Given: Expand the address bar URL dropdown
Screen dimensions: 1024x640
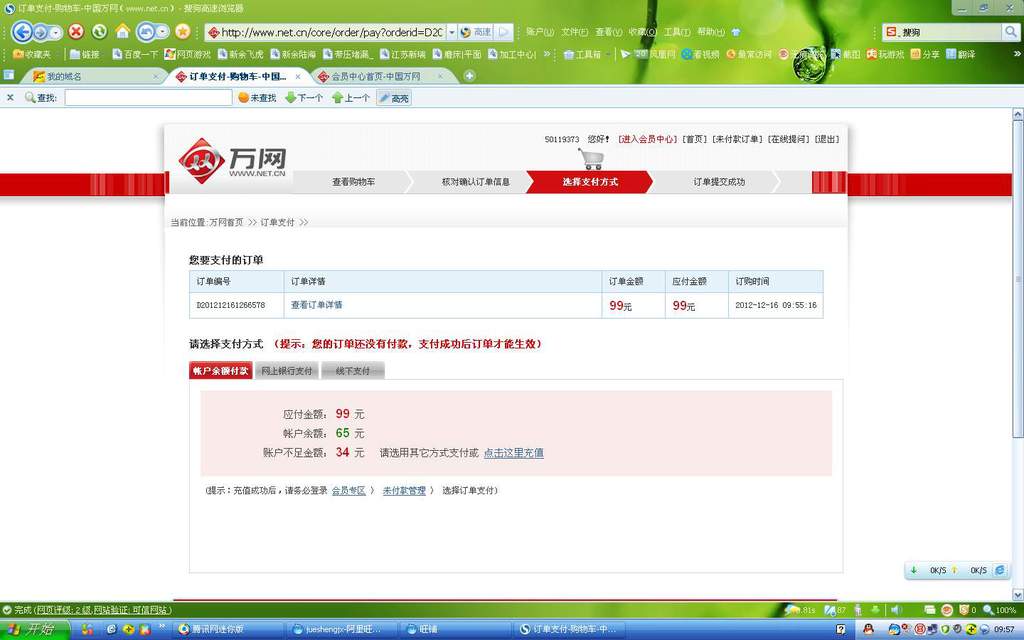Looking at the screenshot, I should [x=451, y=32].
